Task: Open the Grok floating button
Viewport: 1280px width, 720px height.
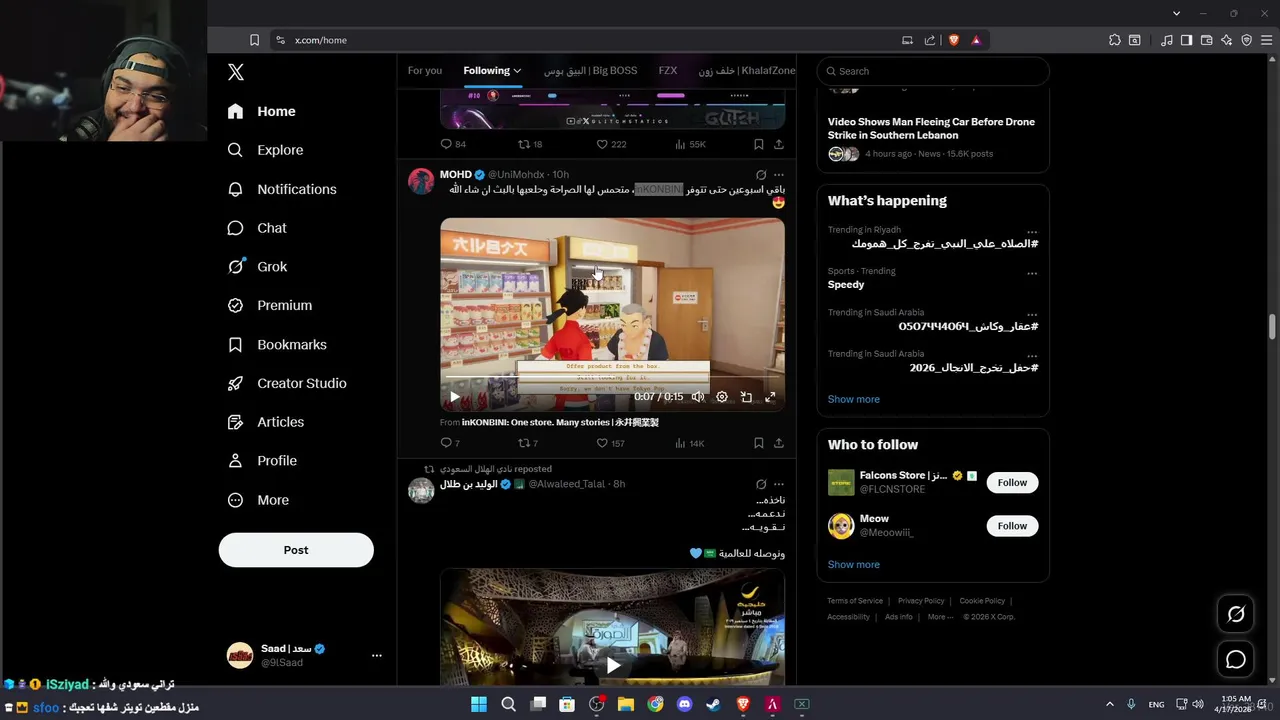Action: pos(1236,614)
